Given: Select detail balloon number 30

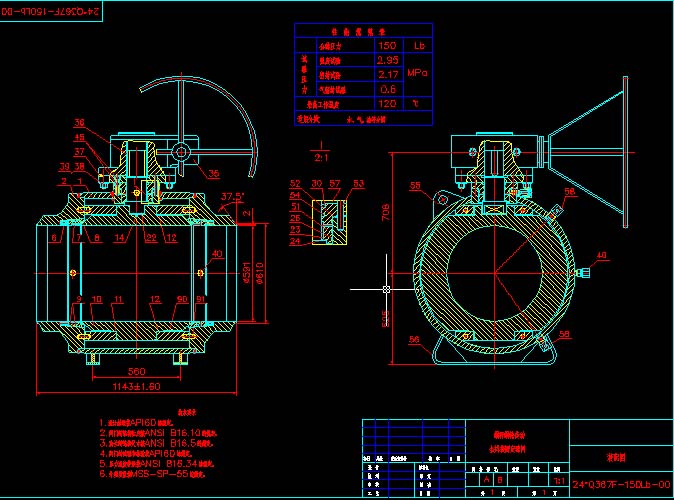Looking at the screenshot, I should pyautogui.click(x=317, y=184).
